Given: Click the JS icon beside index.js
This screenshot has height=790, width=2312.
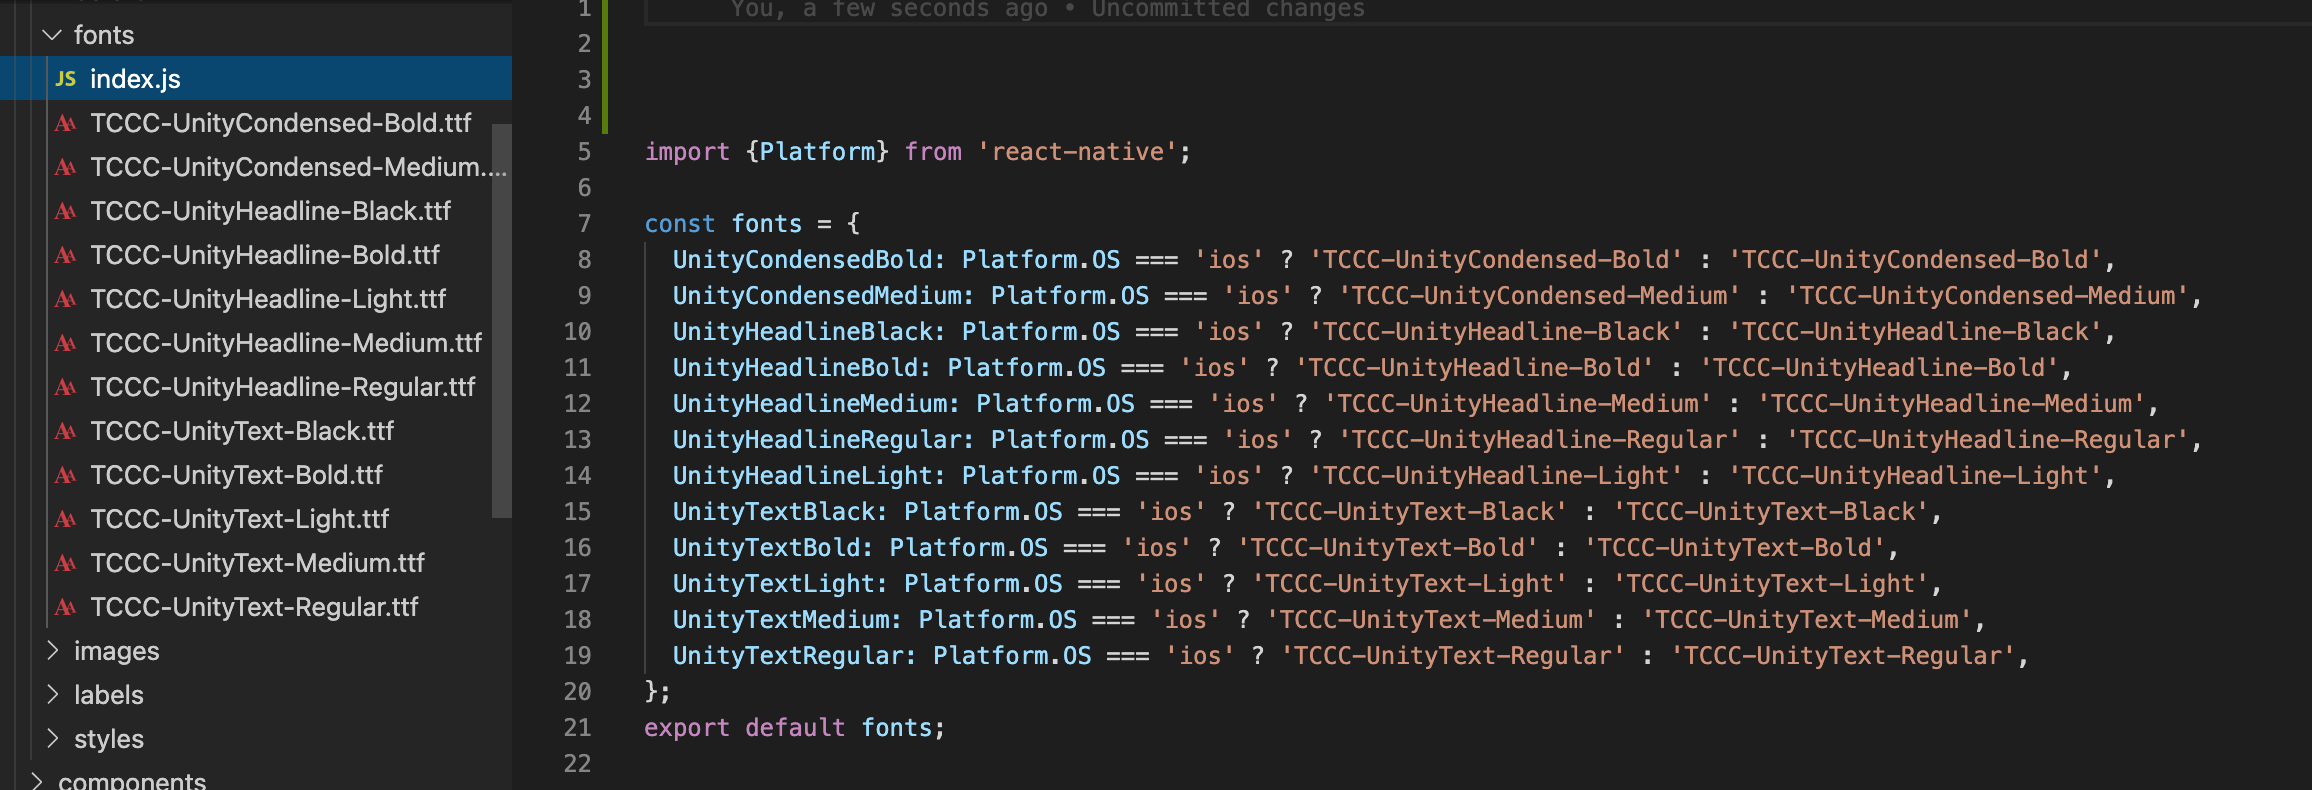Looking at the screenshot, I should [66, 79].
